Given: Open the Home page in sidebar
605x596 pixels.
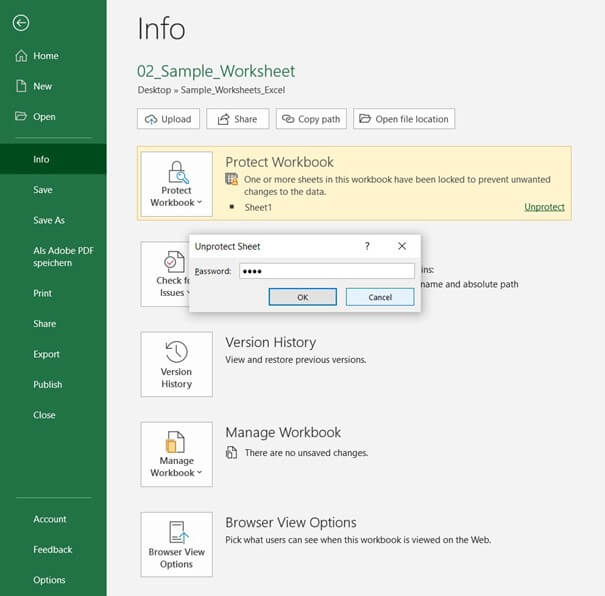Looking at the screenshot, I should [45, 56].
